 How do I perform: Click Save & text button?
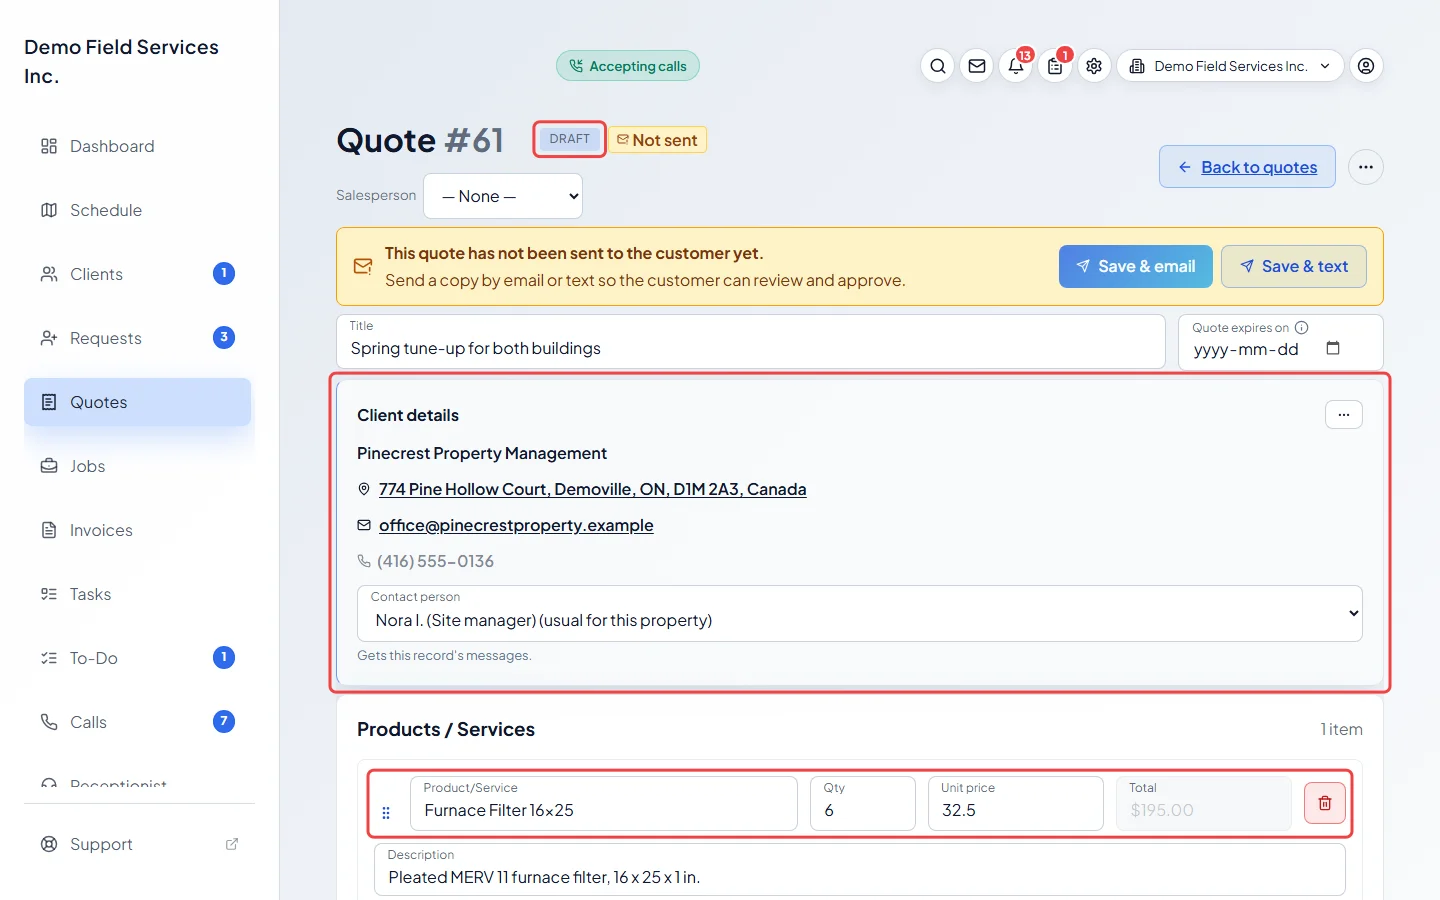click(x=1294, y=266)
